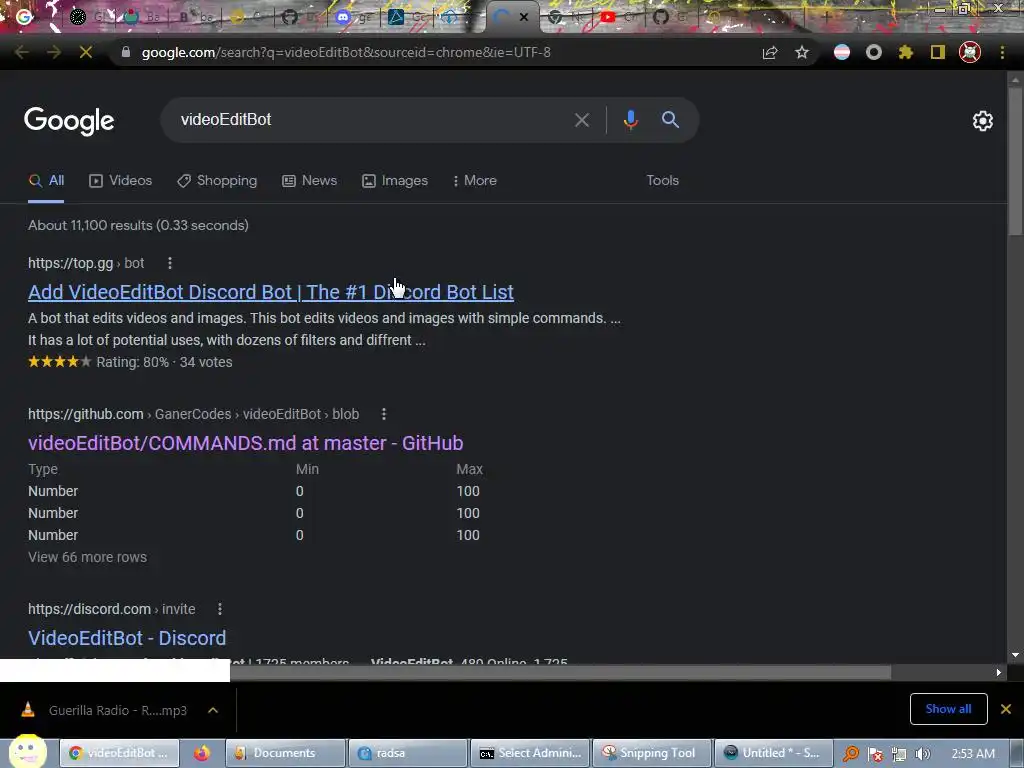This screenshot has height=768, width=1024.
Task: Open VideoEditBot - Discord result
Action: coord(127,638)
